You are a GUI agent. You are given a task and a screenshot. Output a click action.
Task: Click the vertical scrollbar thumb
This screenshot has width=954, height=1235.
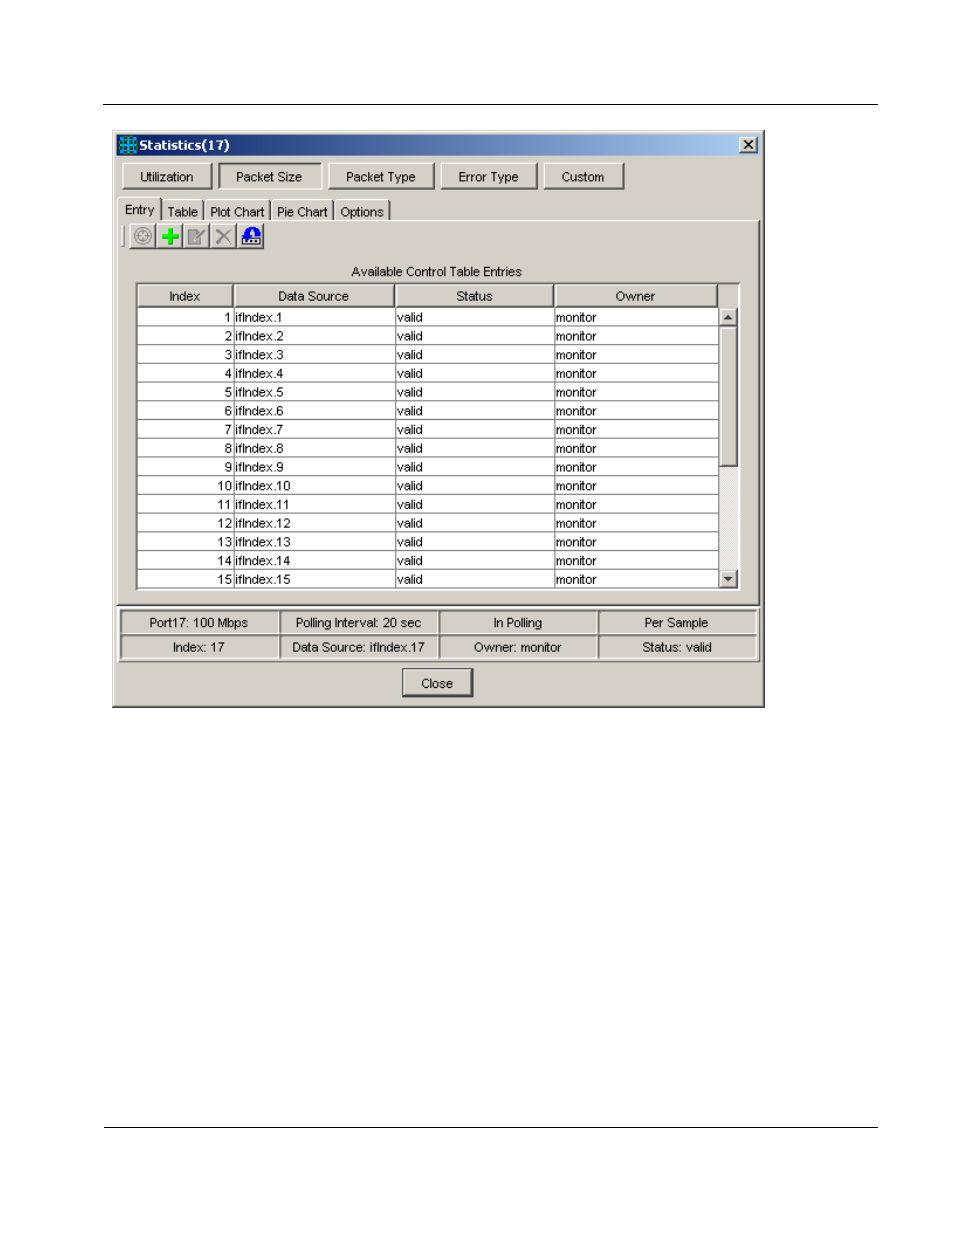point(728,396)
